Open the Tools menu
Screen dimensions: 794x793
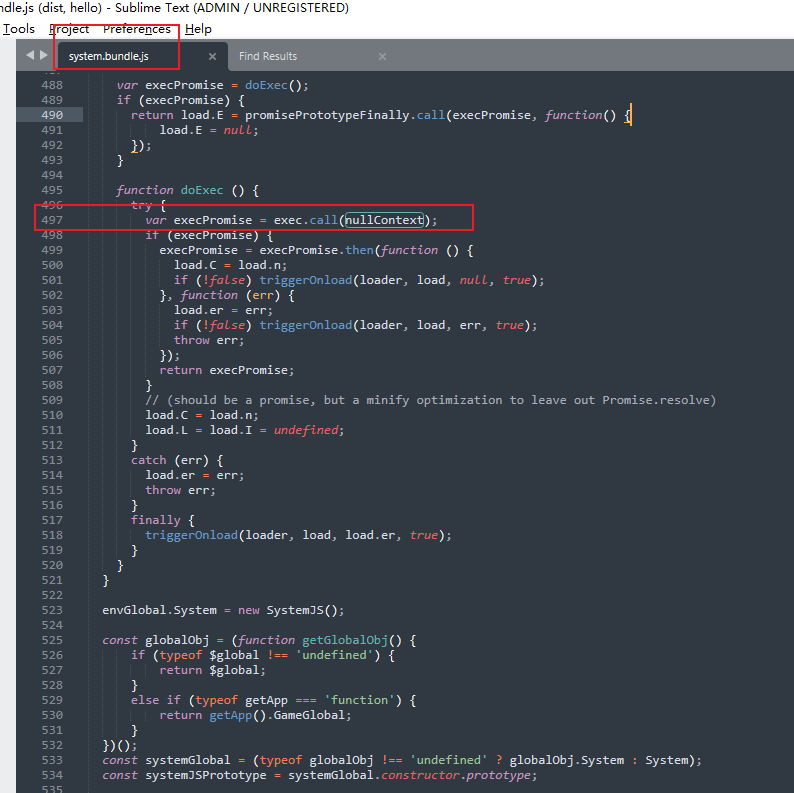(19, 29)
